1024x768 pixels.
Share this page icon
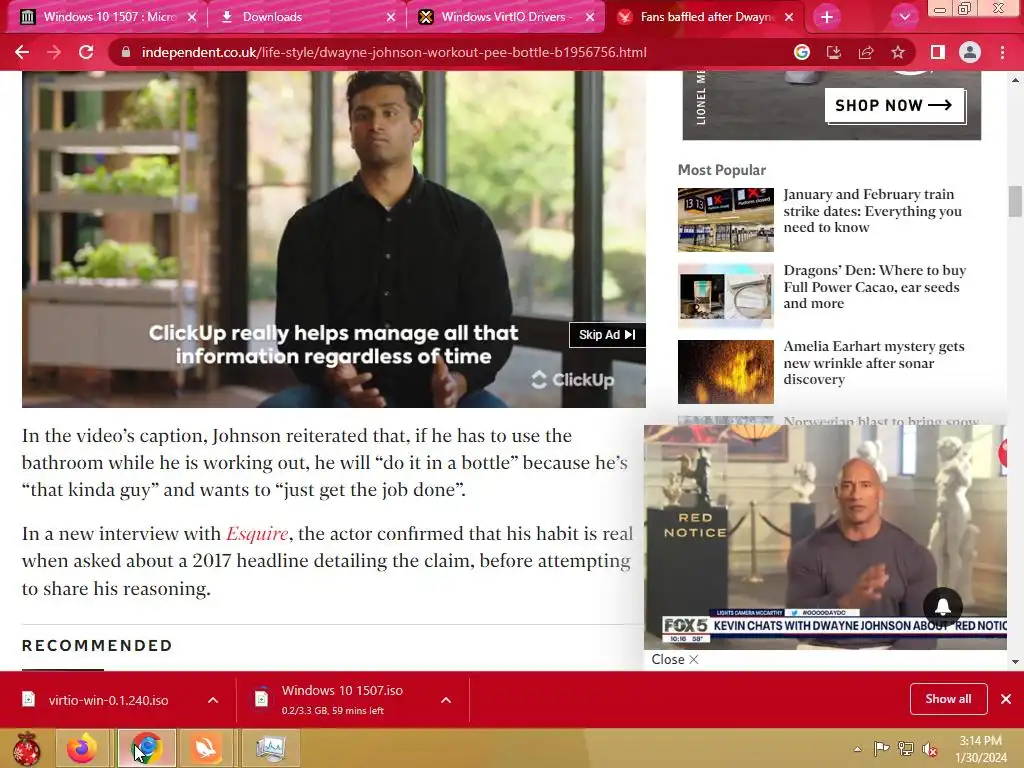click(866, 52)
